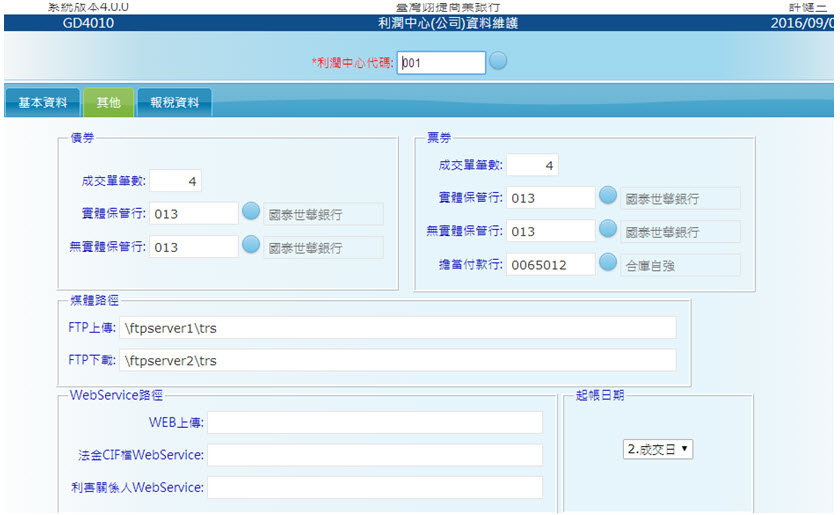
Task: Focus the FTP下載 path field
Action: [x=397, y=360]
